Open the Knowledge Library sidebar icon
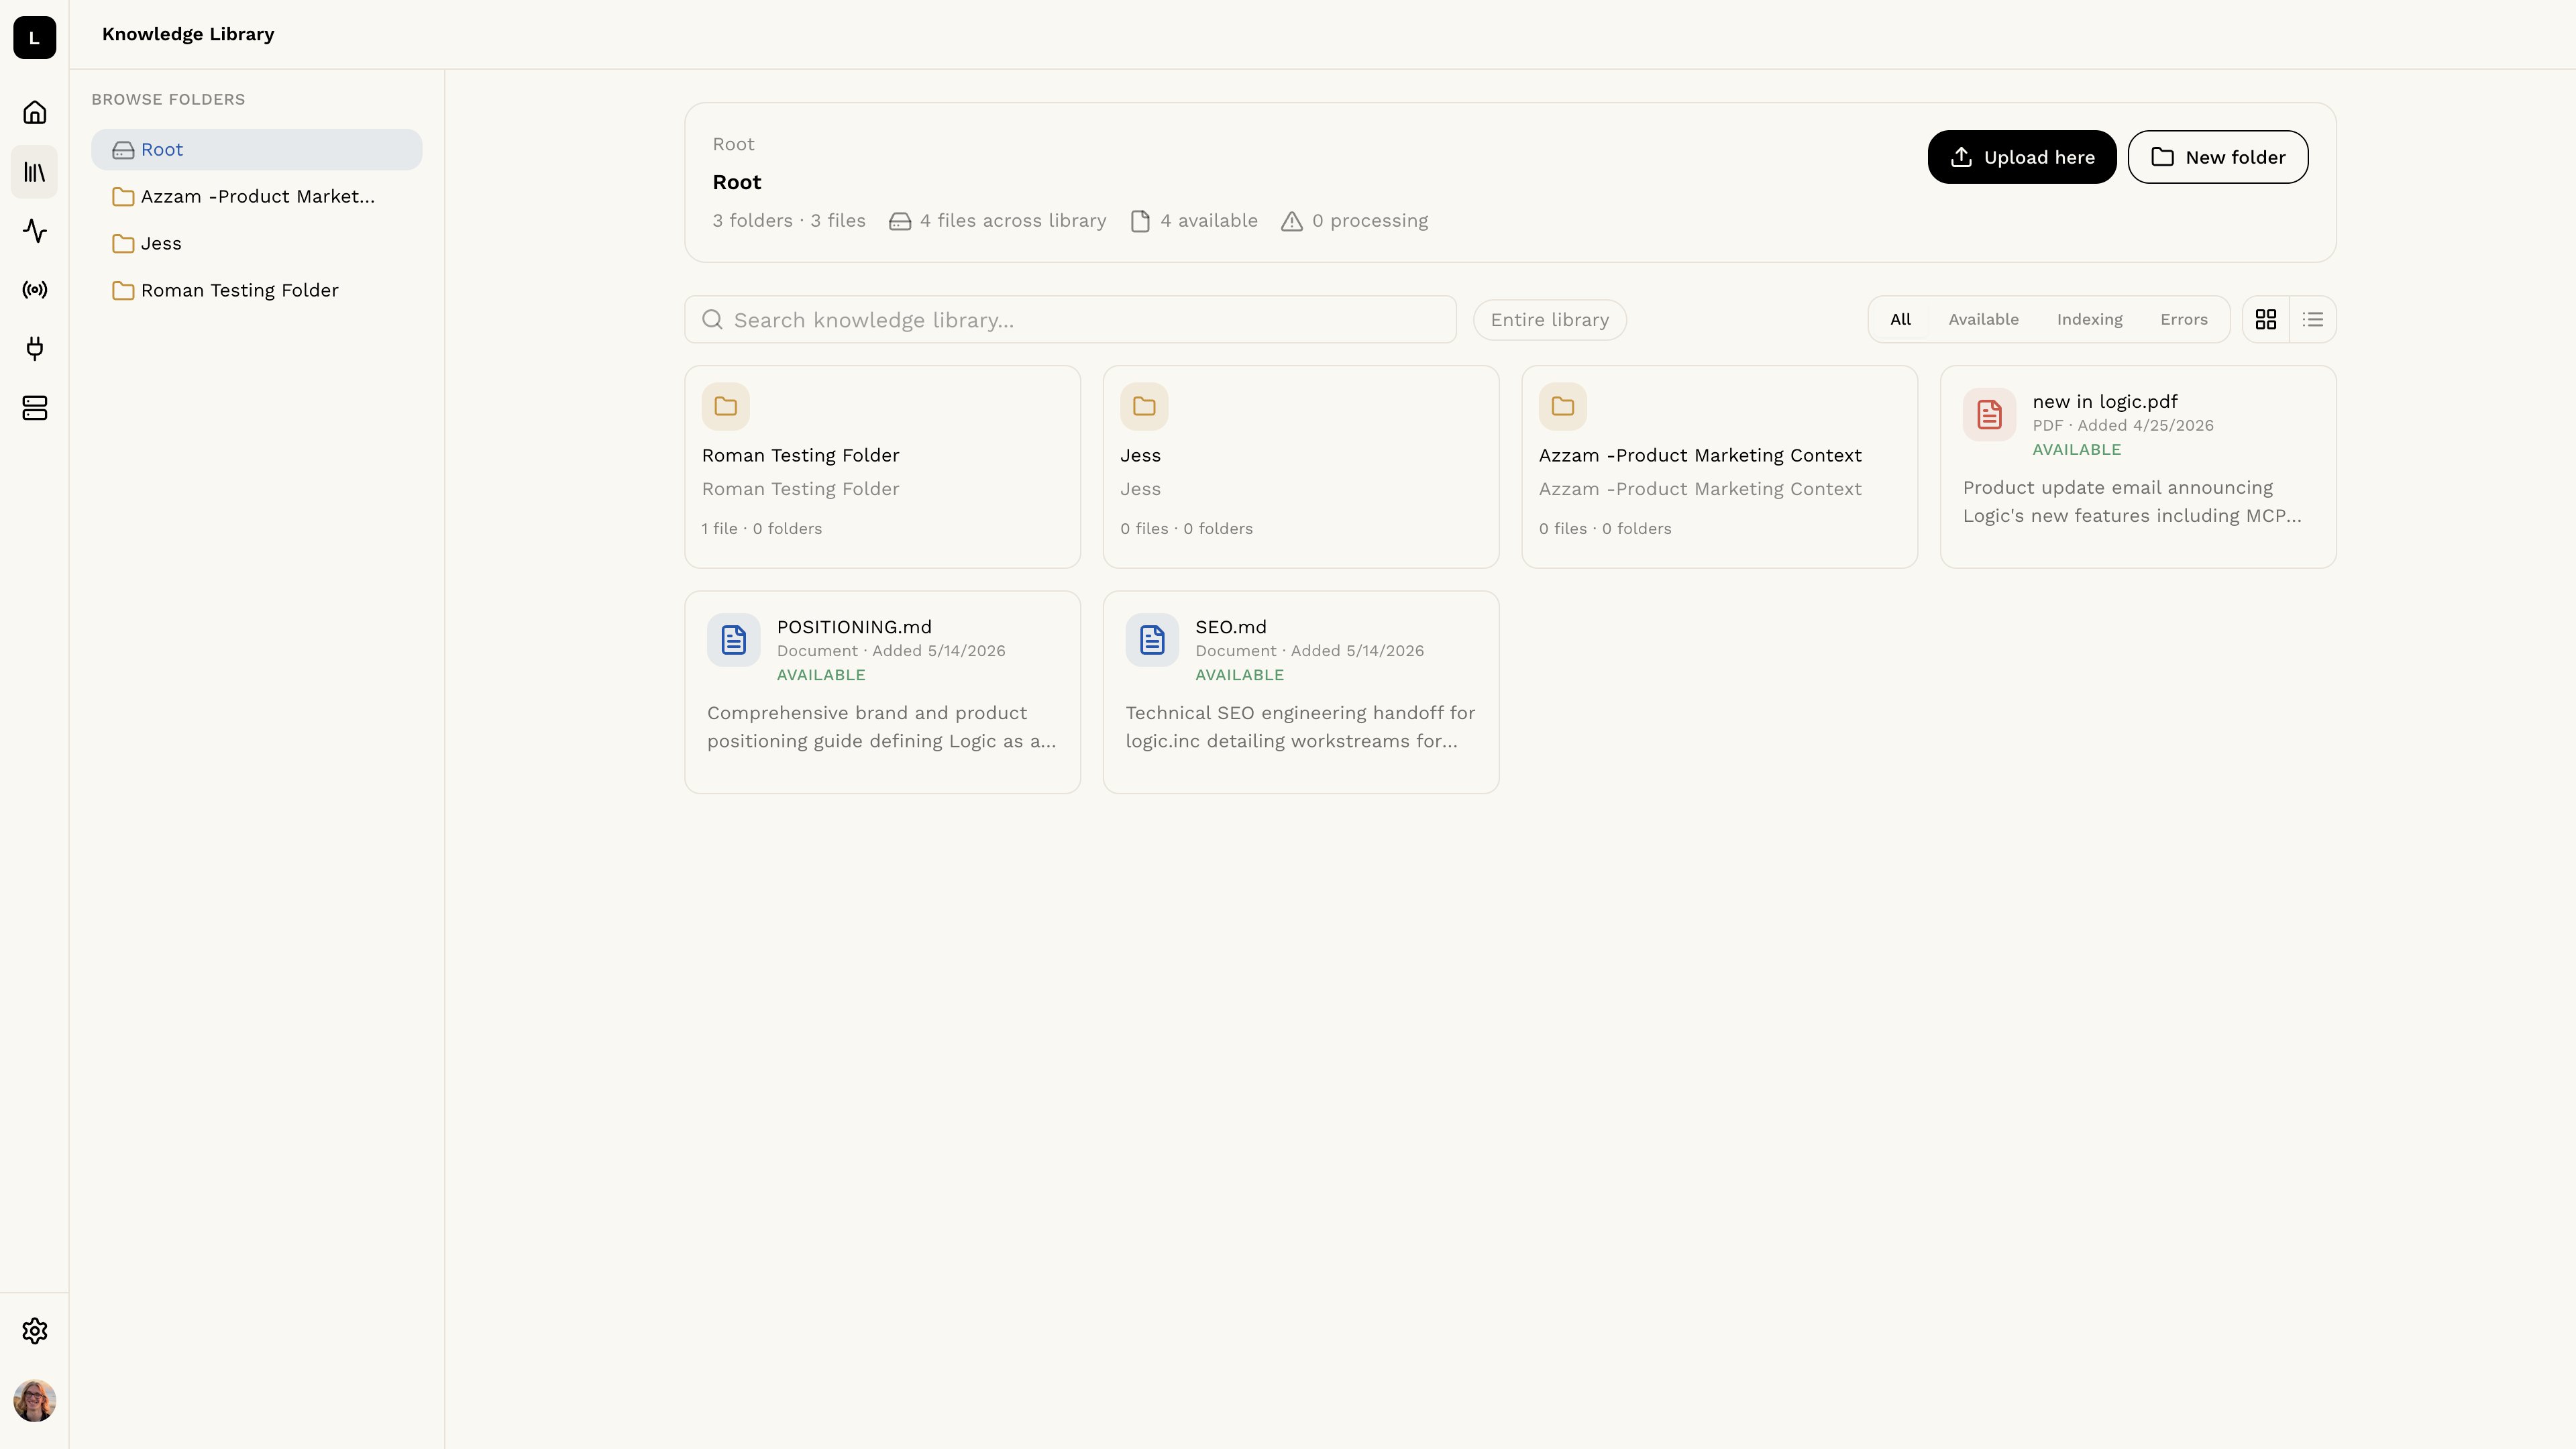 [x=35, y=172]
